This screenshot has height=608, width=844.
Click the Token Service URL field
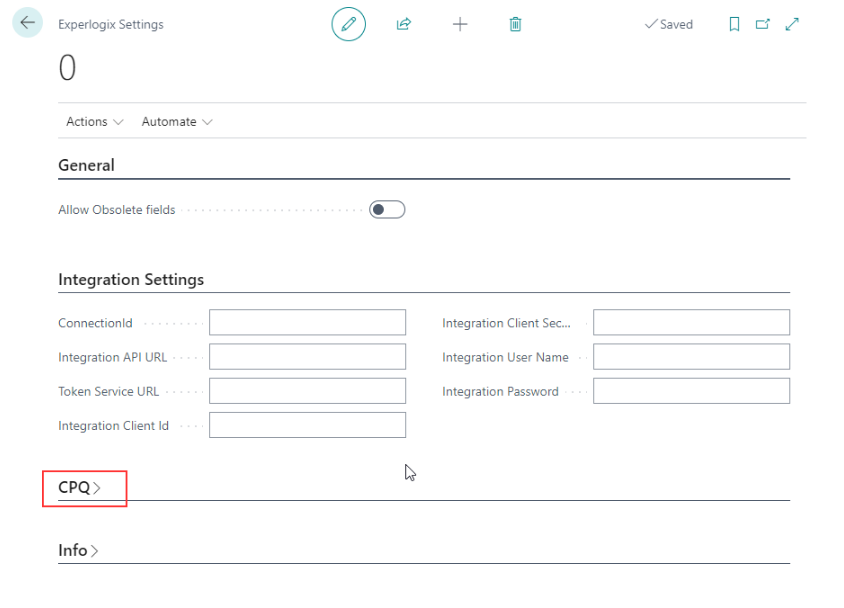click(307, 391)
